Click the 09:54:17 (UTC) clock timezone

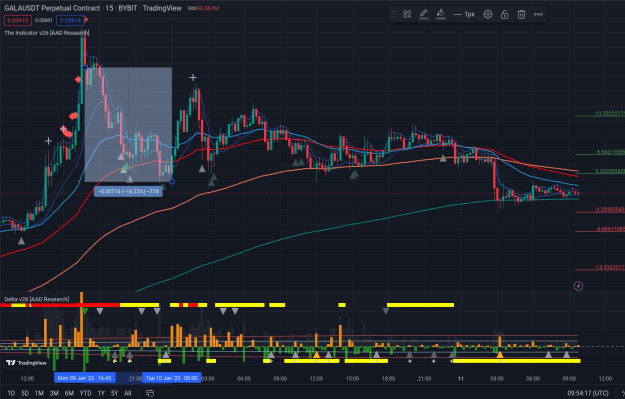[588, 393]
